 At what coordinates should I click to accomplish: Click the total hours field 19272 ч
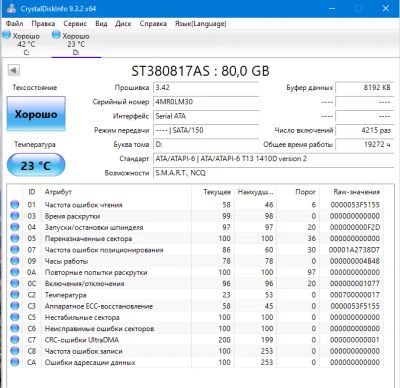pyautogui.click(x=364, y=145)
